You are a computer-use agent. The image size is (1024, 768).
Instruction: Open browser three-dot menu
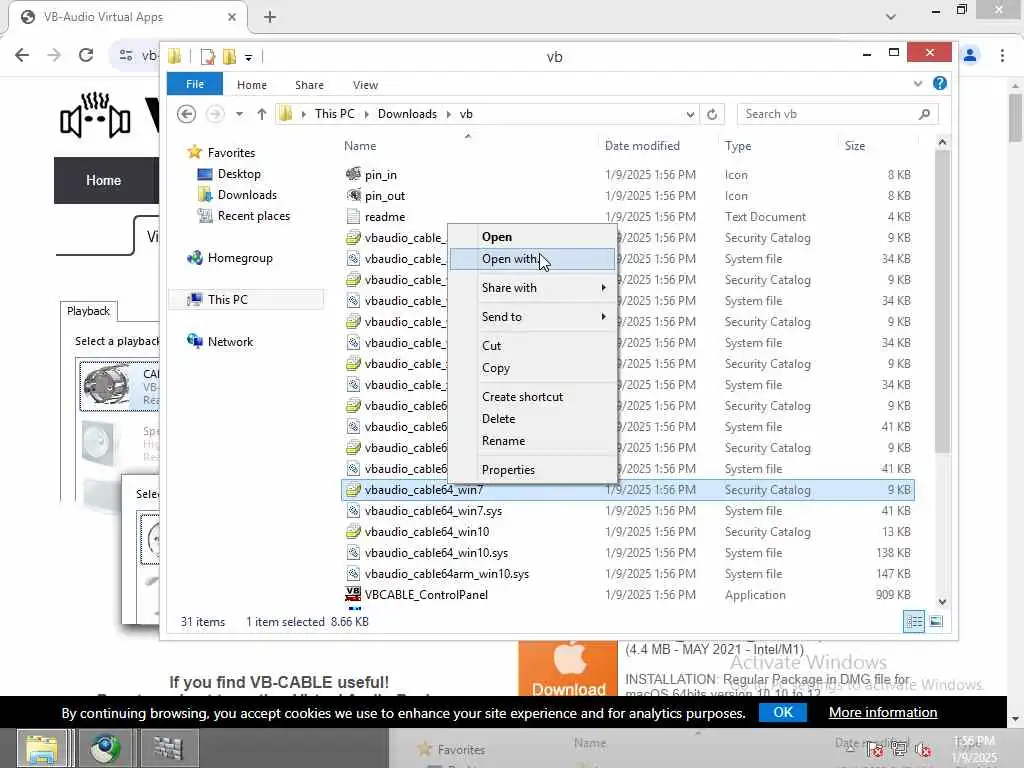coord(1002,56)
